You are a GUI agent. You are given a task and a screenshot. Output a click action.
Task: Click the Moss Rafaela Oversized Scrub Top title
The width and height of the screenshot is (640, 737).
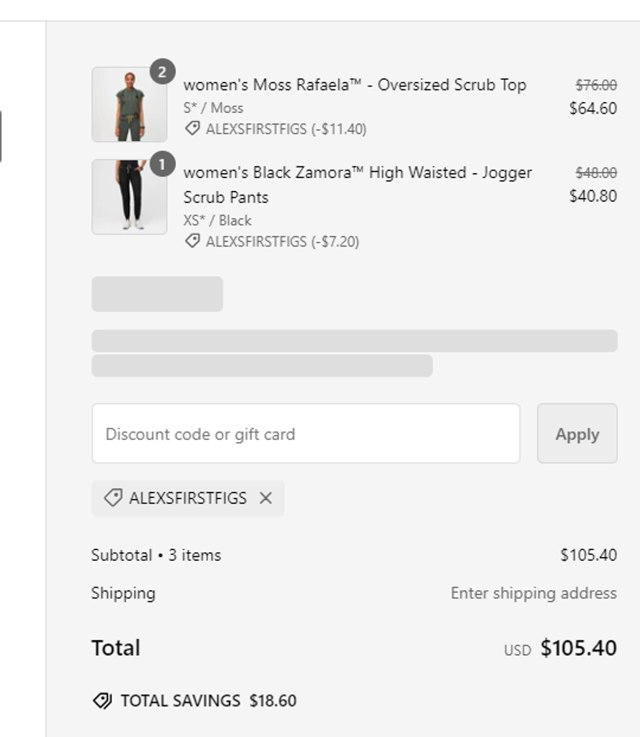[354, 85]
